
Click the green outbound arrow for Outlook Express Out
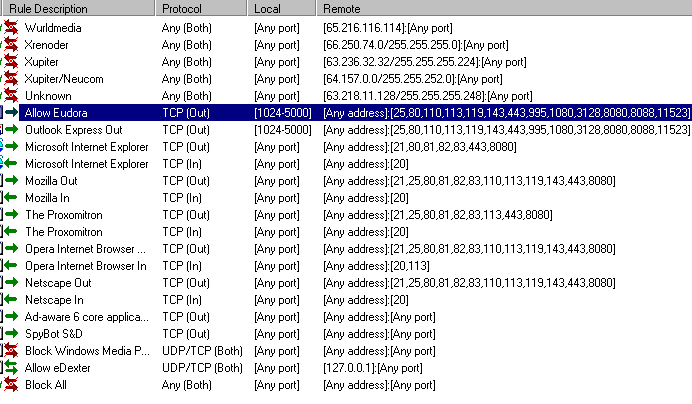tap(12, 129)
